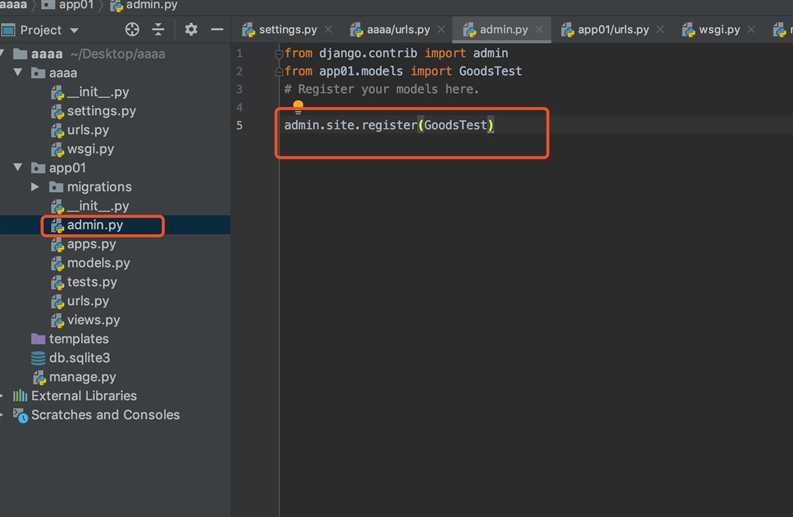Click the fold marker on line 2

point(279,72)
